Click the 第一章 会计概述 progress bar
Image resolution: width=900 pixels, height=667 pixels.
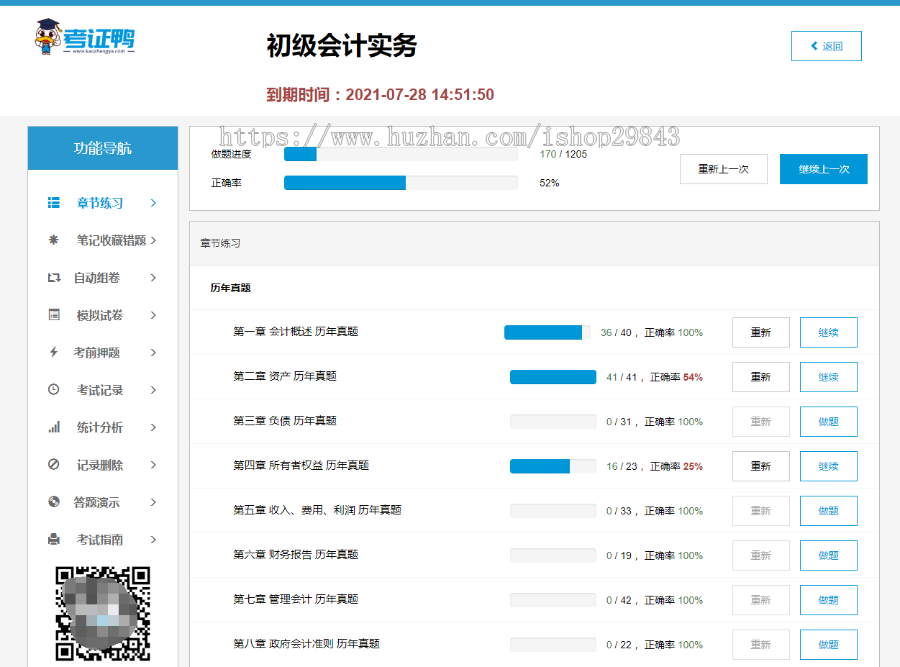[x=546, y=332]
